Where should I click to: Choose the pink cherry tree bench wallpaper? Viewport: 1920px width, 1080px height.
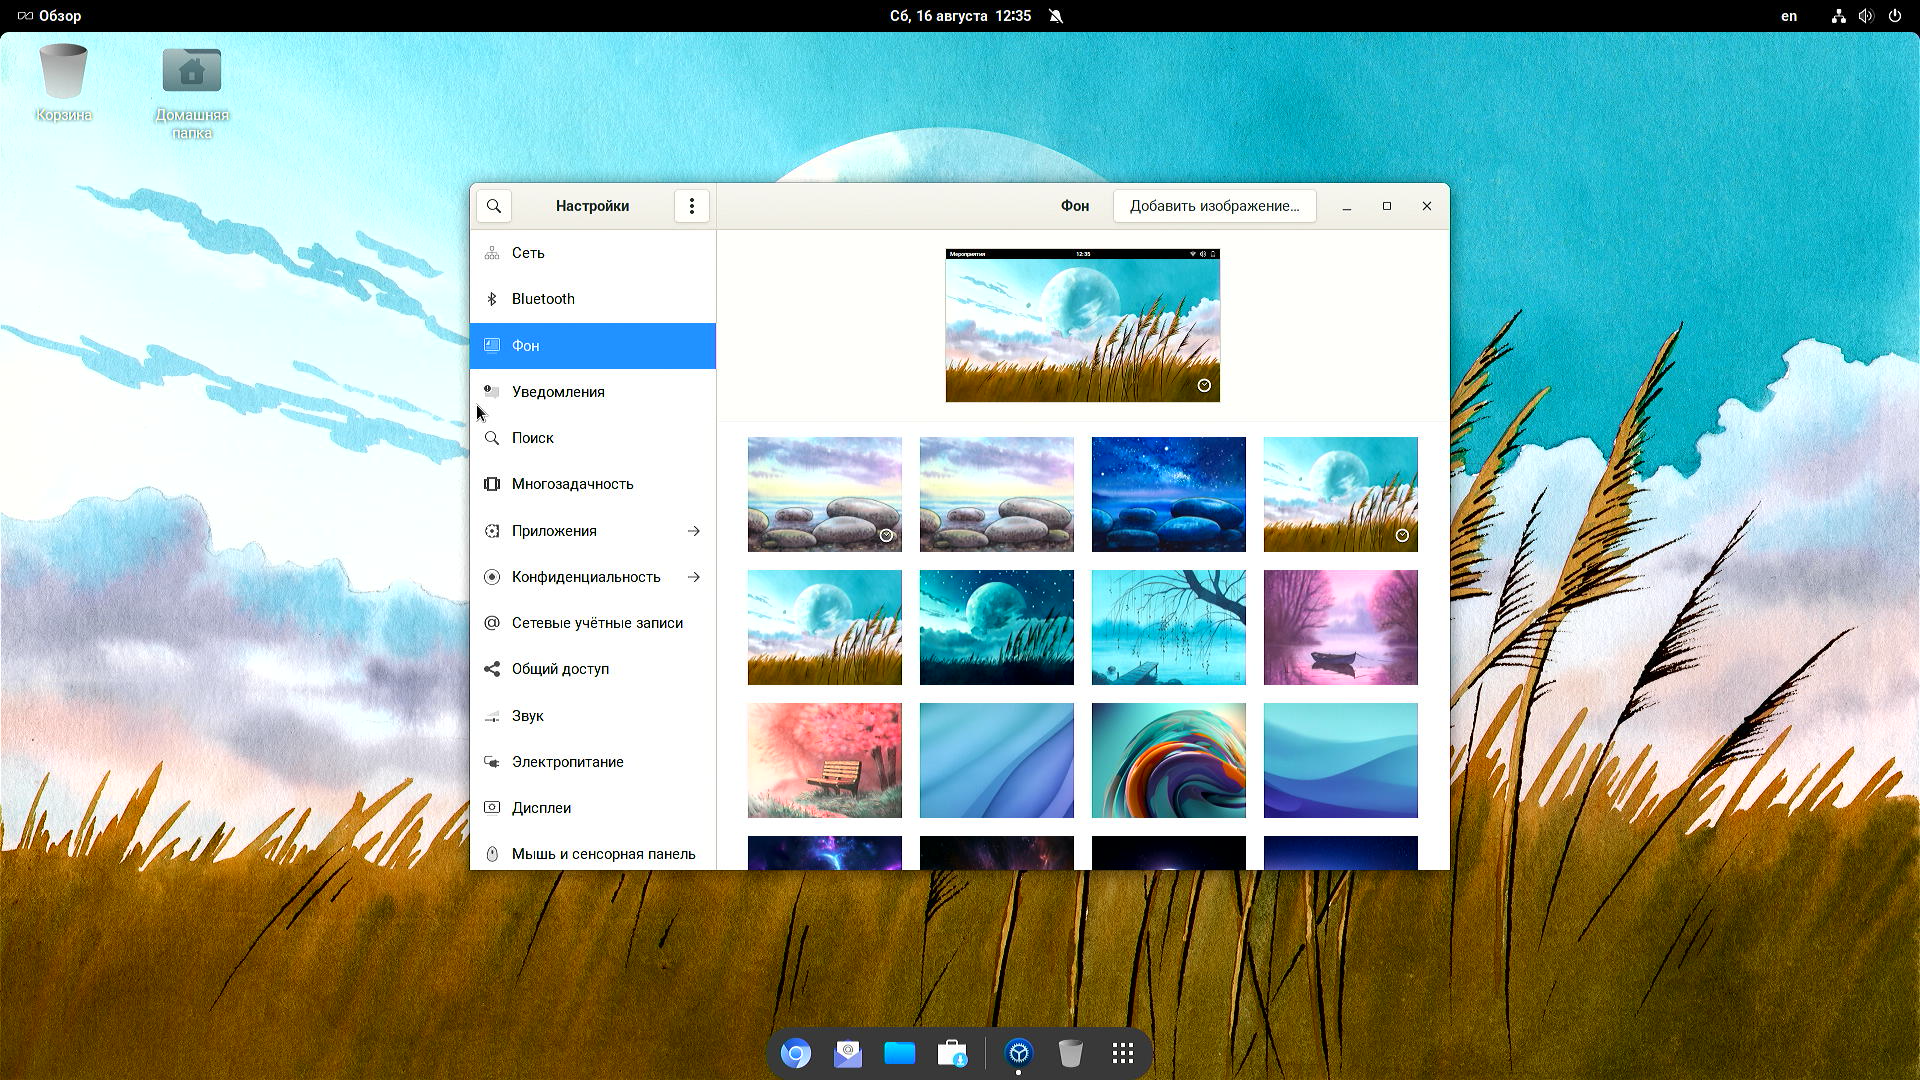click(824, 760)
